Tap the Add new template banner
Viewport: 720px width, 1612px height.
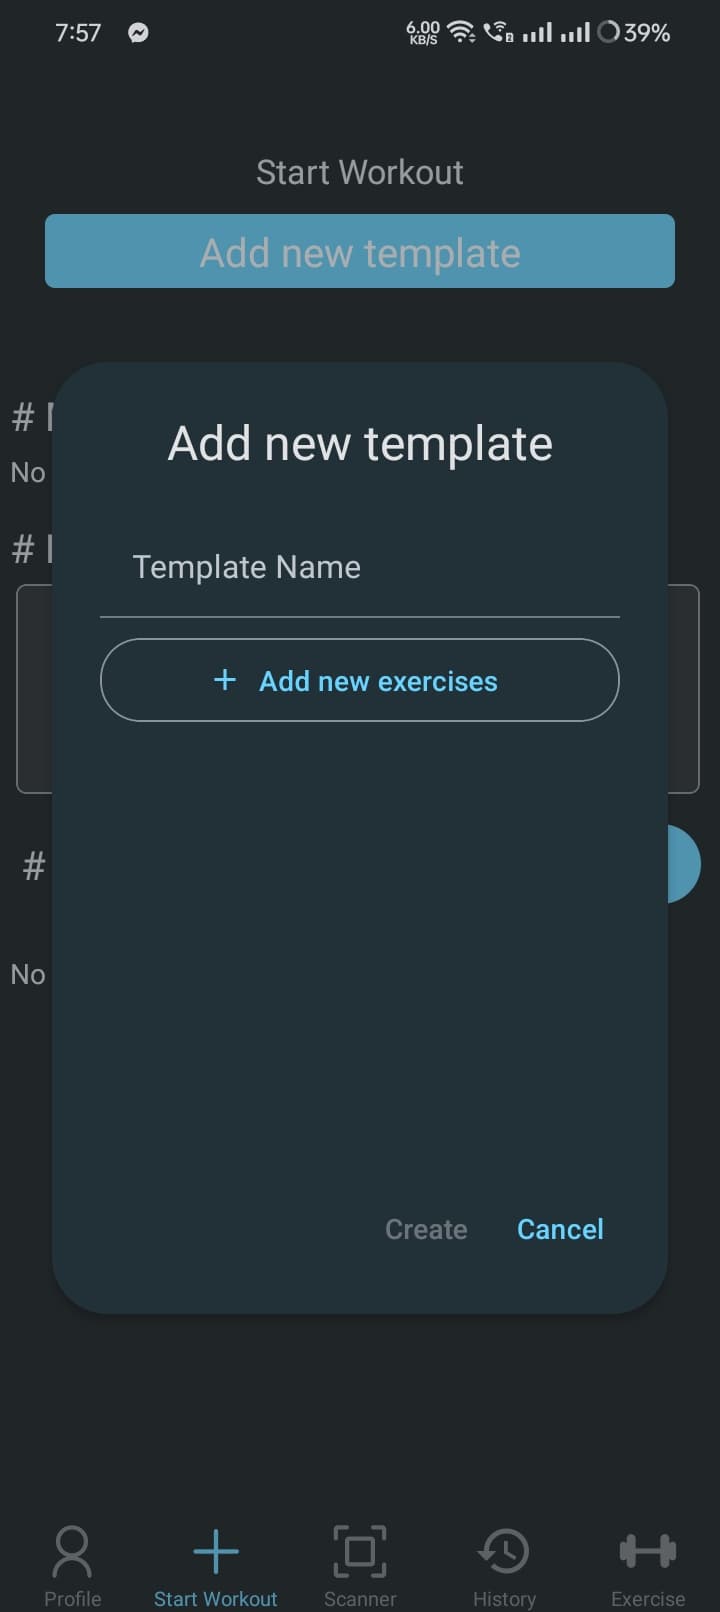point(360,252)
